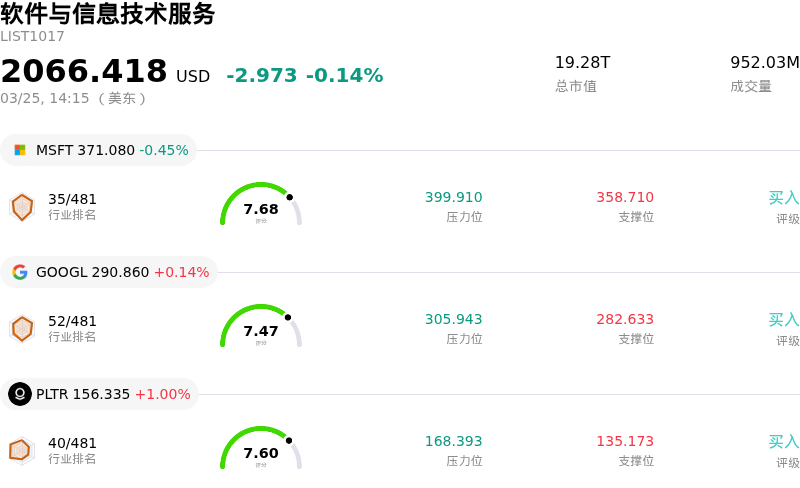
Task: Click the Palantir logo icon
Action: coord(20,394)
